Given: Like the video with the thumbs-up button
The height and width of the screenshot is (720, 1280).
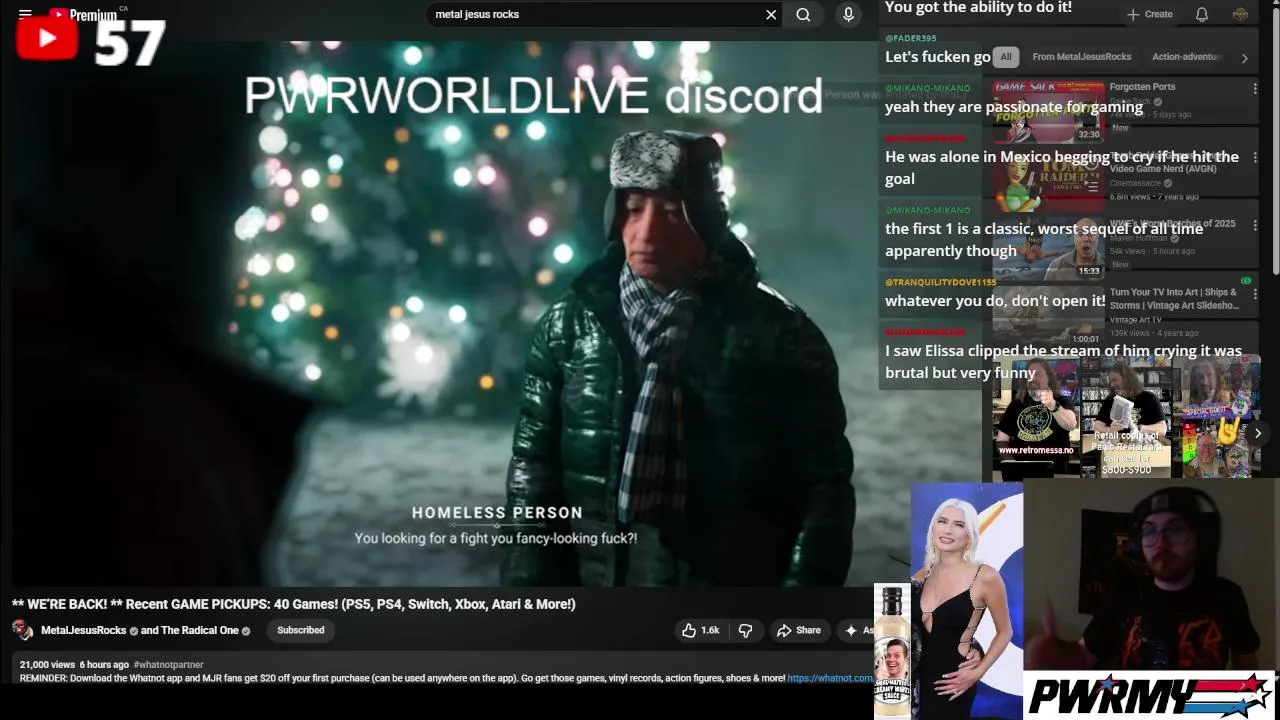Looking at the screenshot, I should 700,630.
